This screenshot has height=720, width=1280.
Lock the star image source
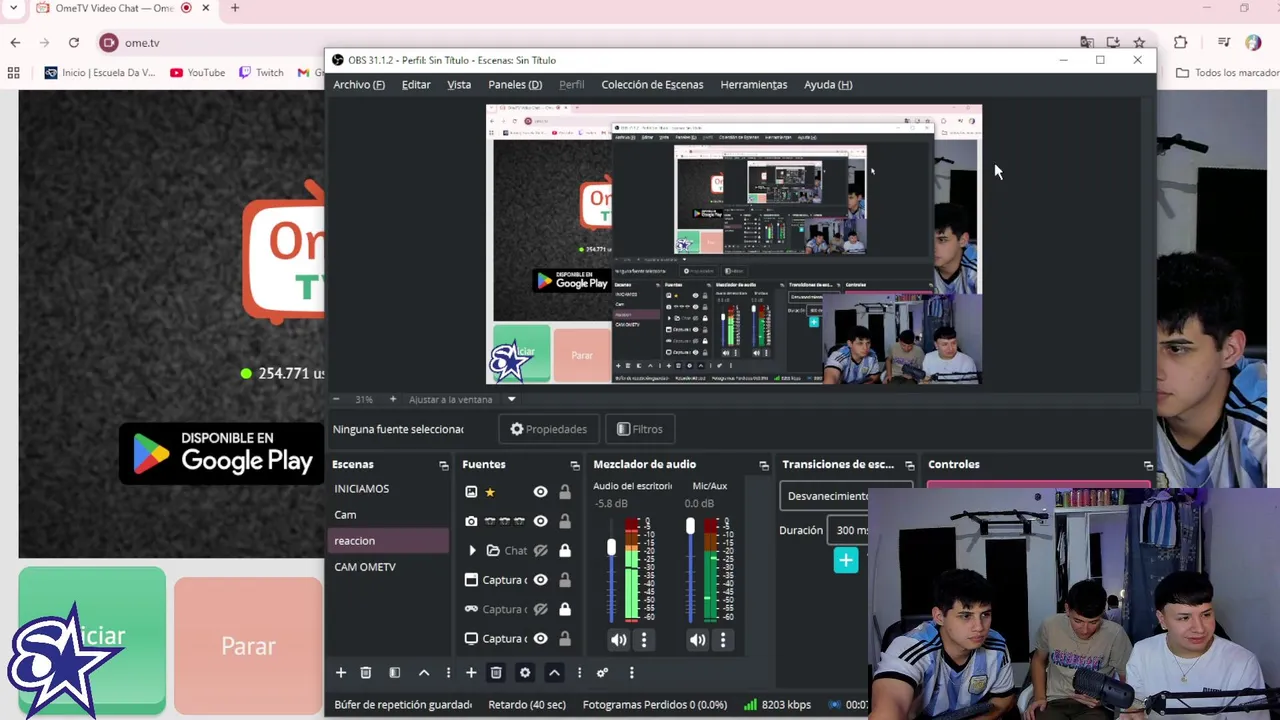pyautogui.click(x=565, y=492)
